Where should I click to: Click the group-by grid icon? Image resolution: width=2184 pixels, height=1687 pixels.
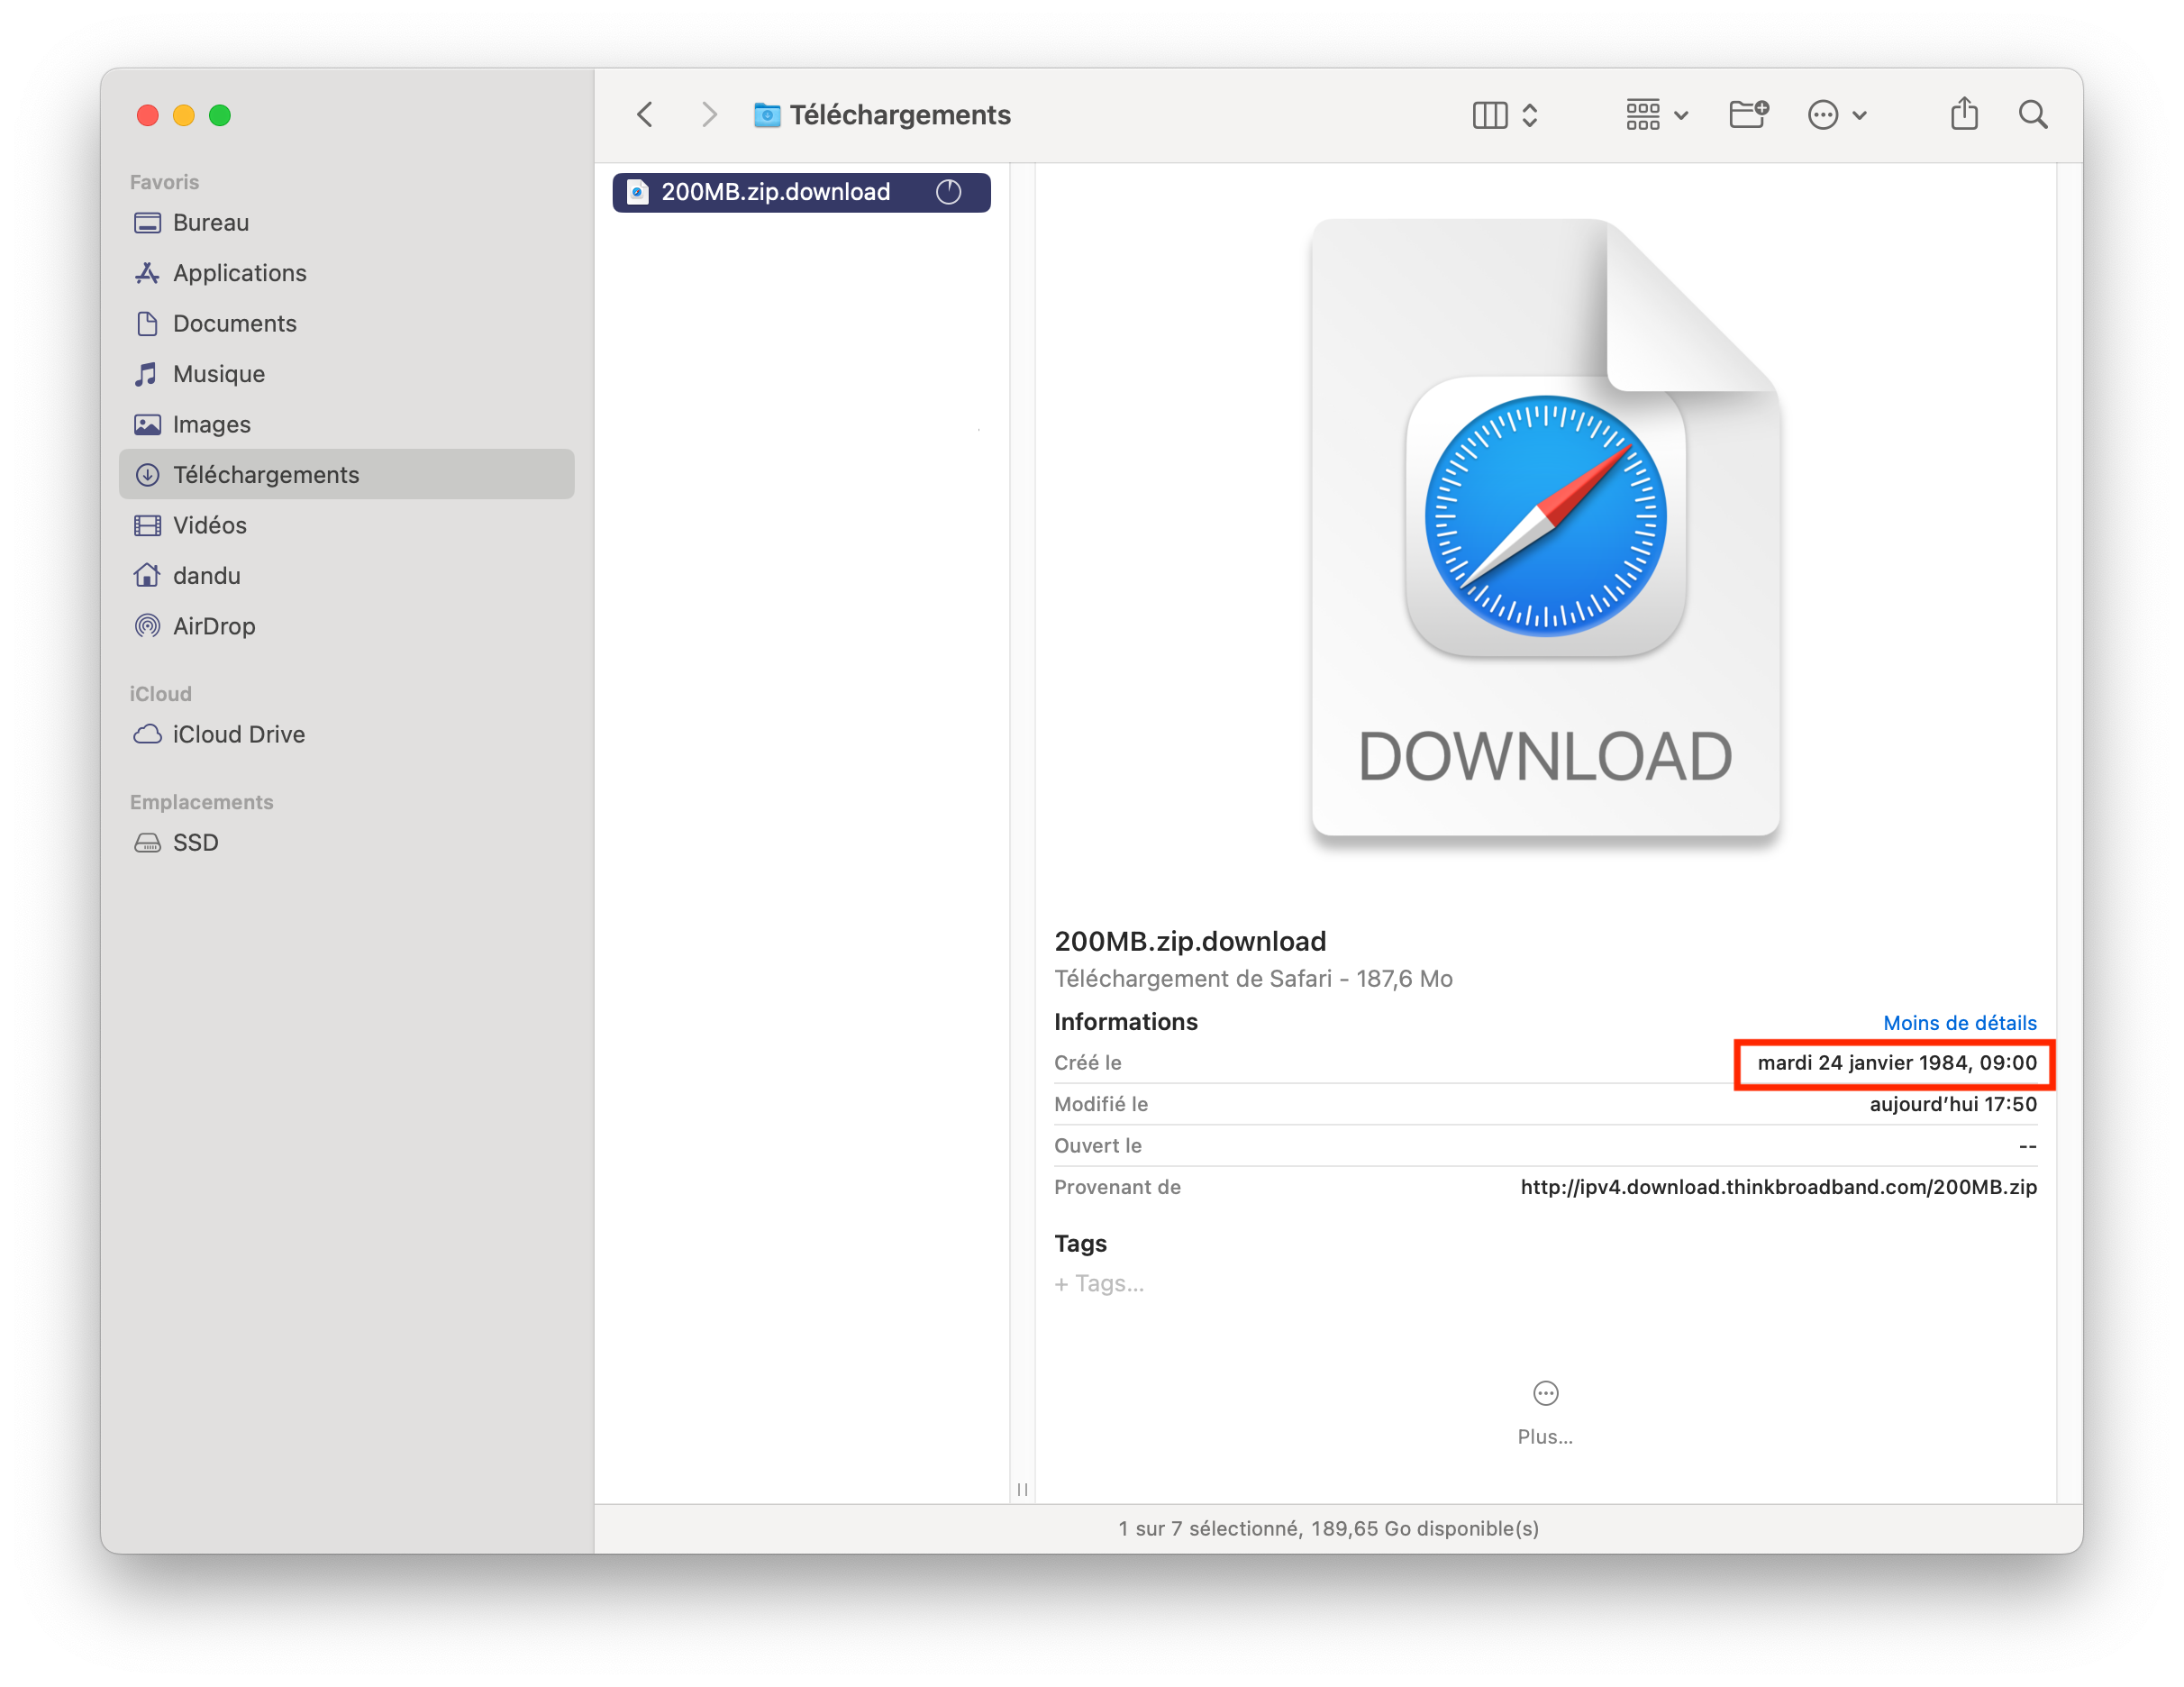(x=1642, y=115)
